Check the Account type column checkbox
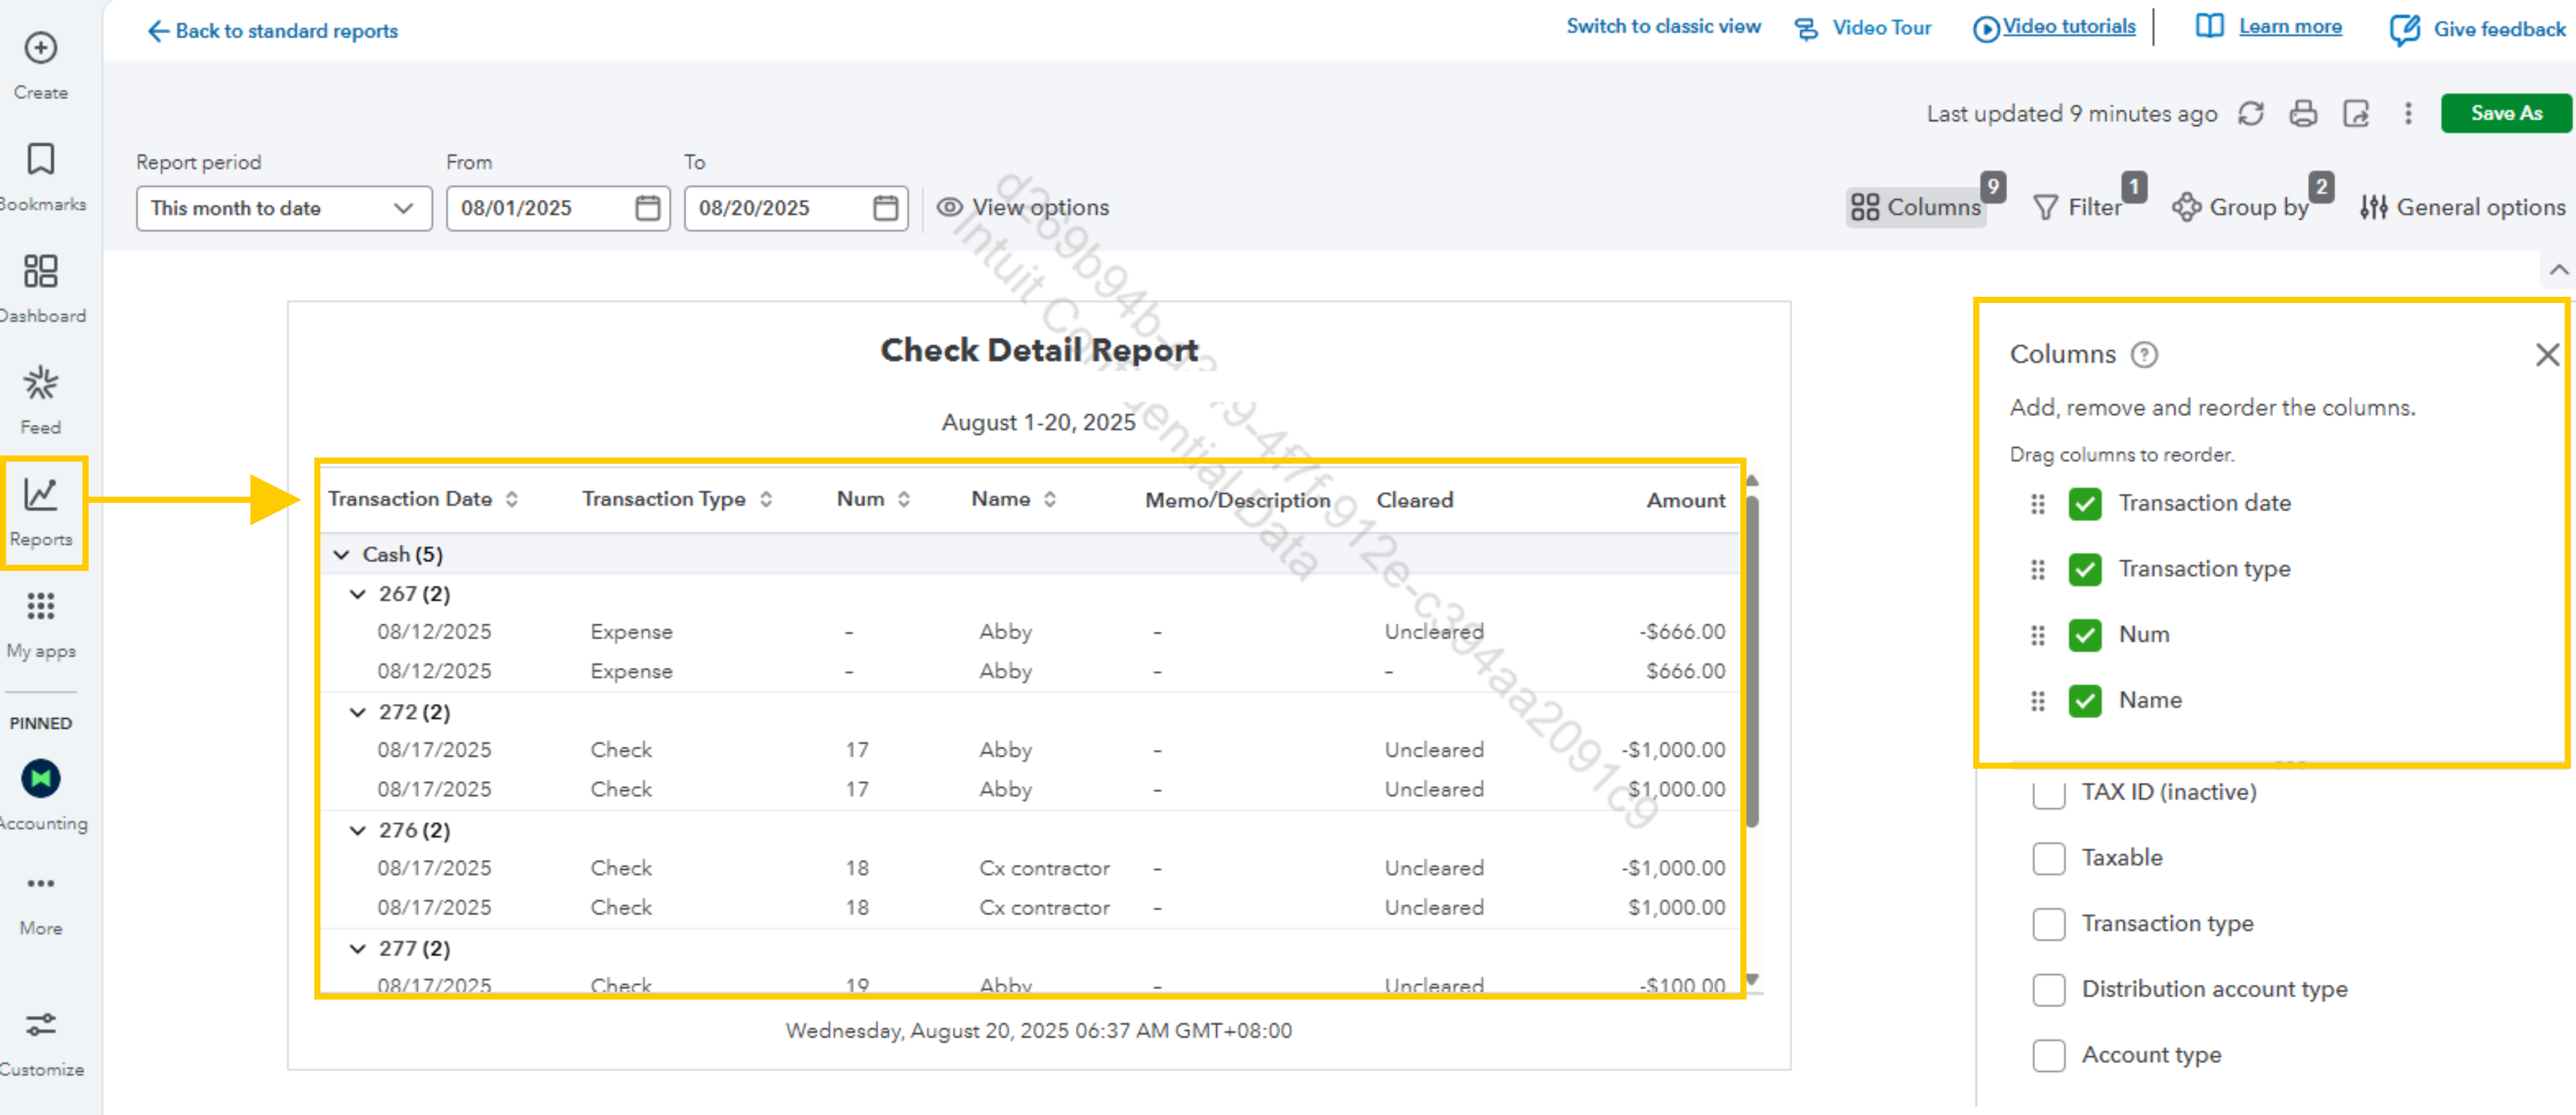2576x1115 pixels. click(x=2049, y=1055)
